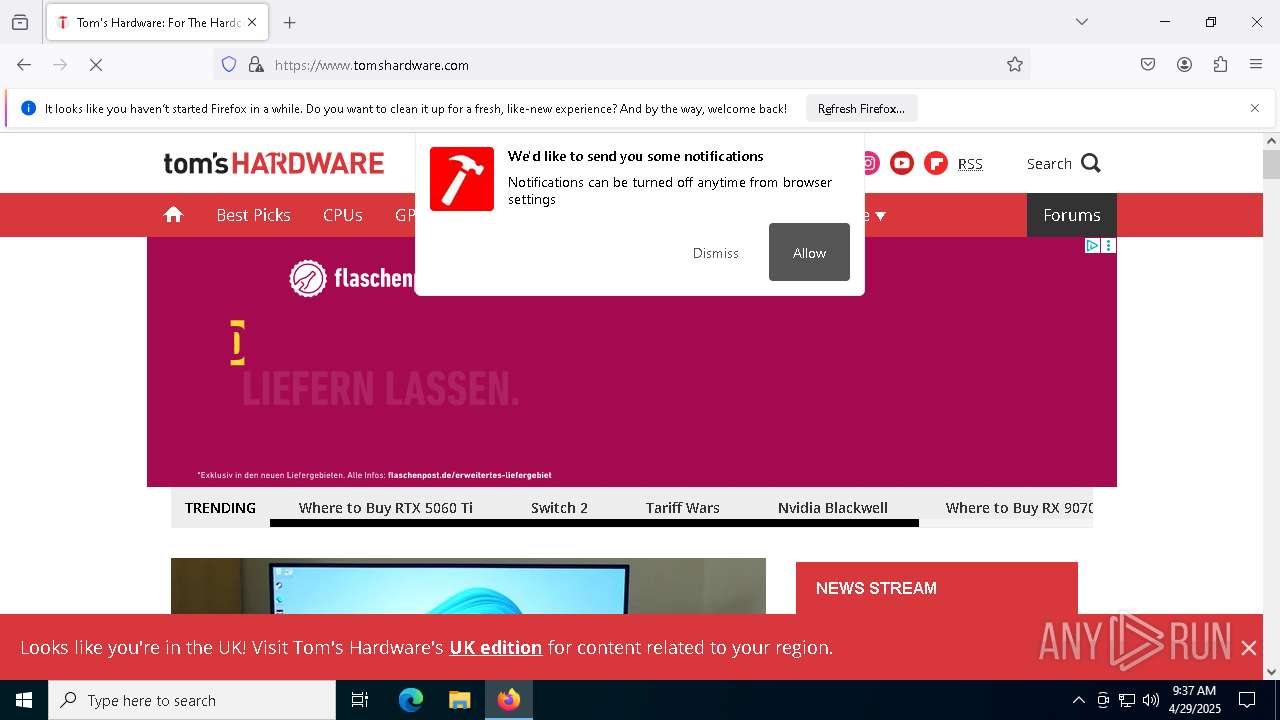Open tracking protection shield icon
This screenshot has width=1280, height=720.
[x=229, y=65]
